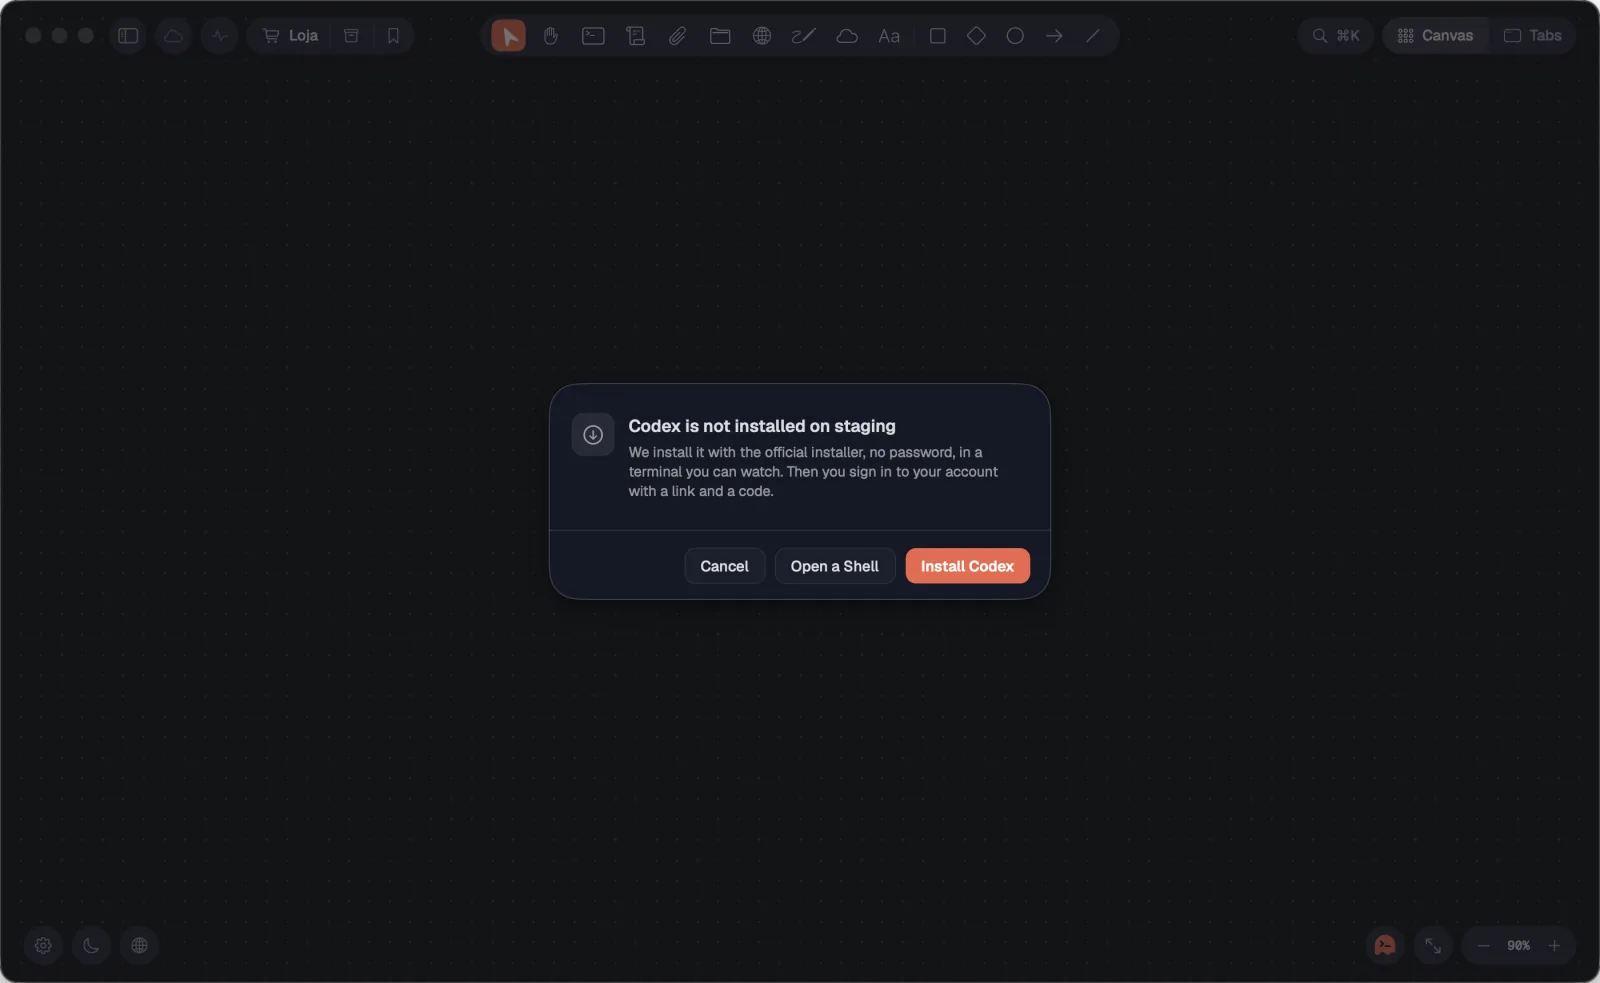The height and width of the screenshot is (983, 1600).
Task: Select the freehand draw pen tool
Action: coord(804,36)
